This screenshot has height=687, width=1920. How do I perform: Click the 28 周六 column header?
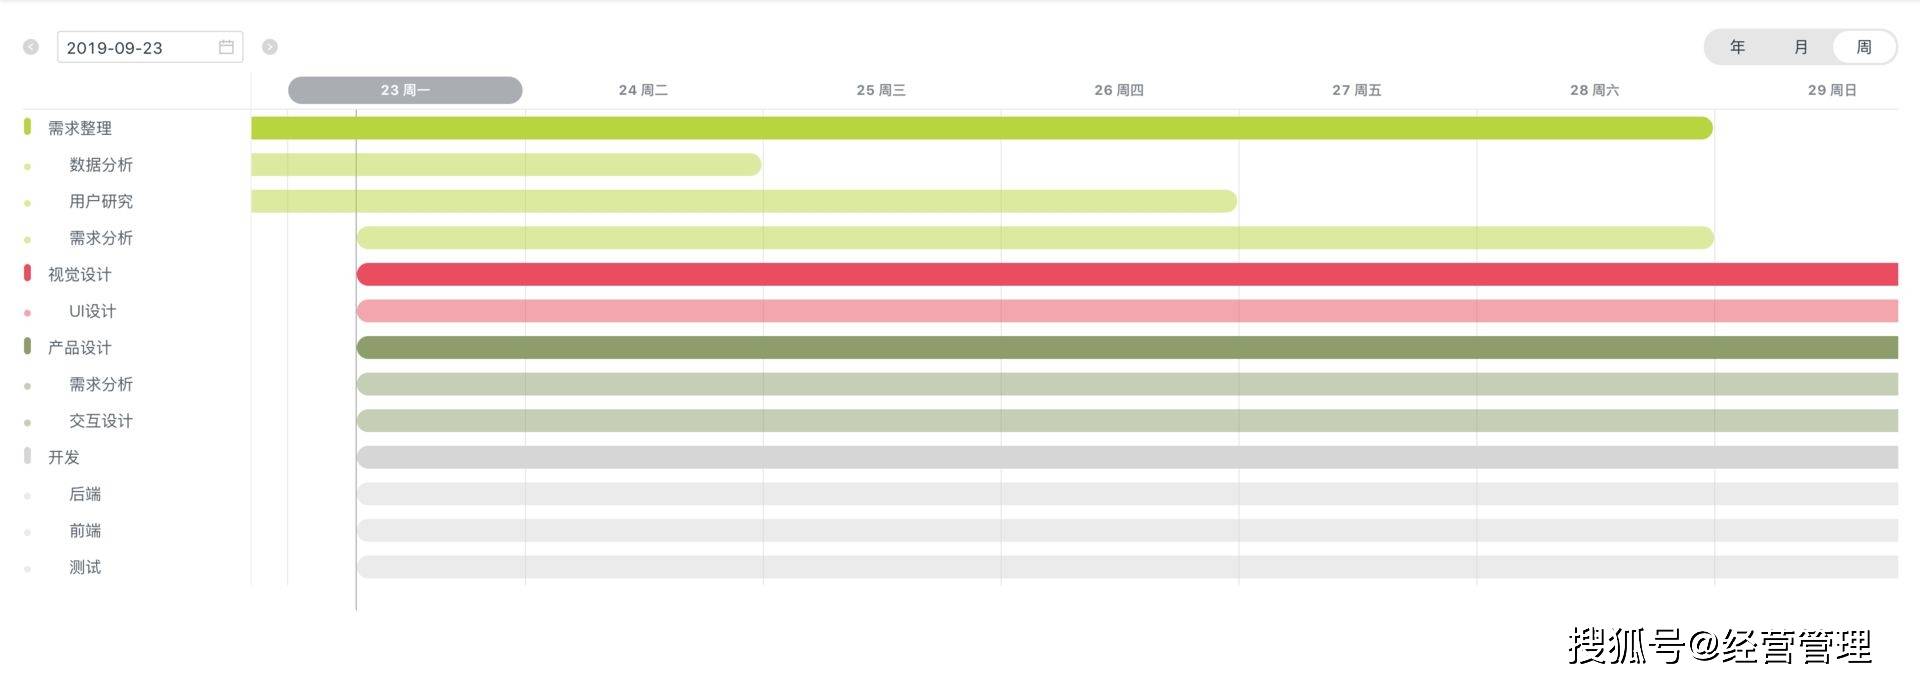tap(1594, 90)
